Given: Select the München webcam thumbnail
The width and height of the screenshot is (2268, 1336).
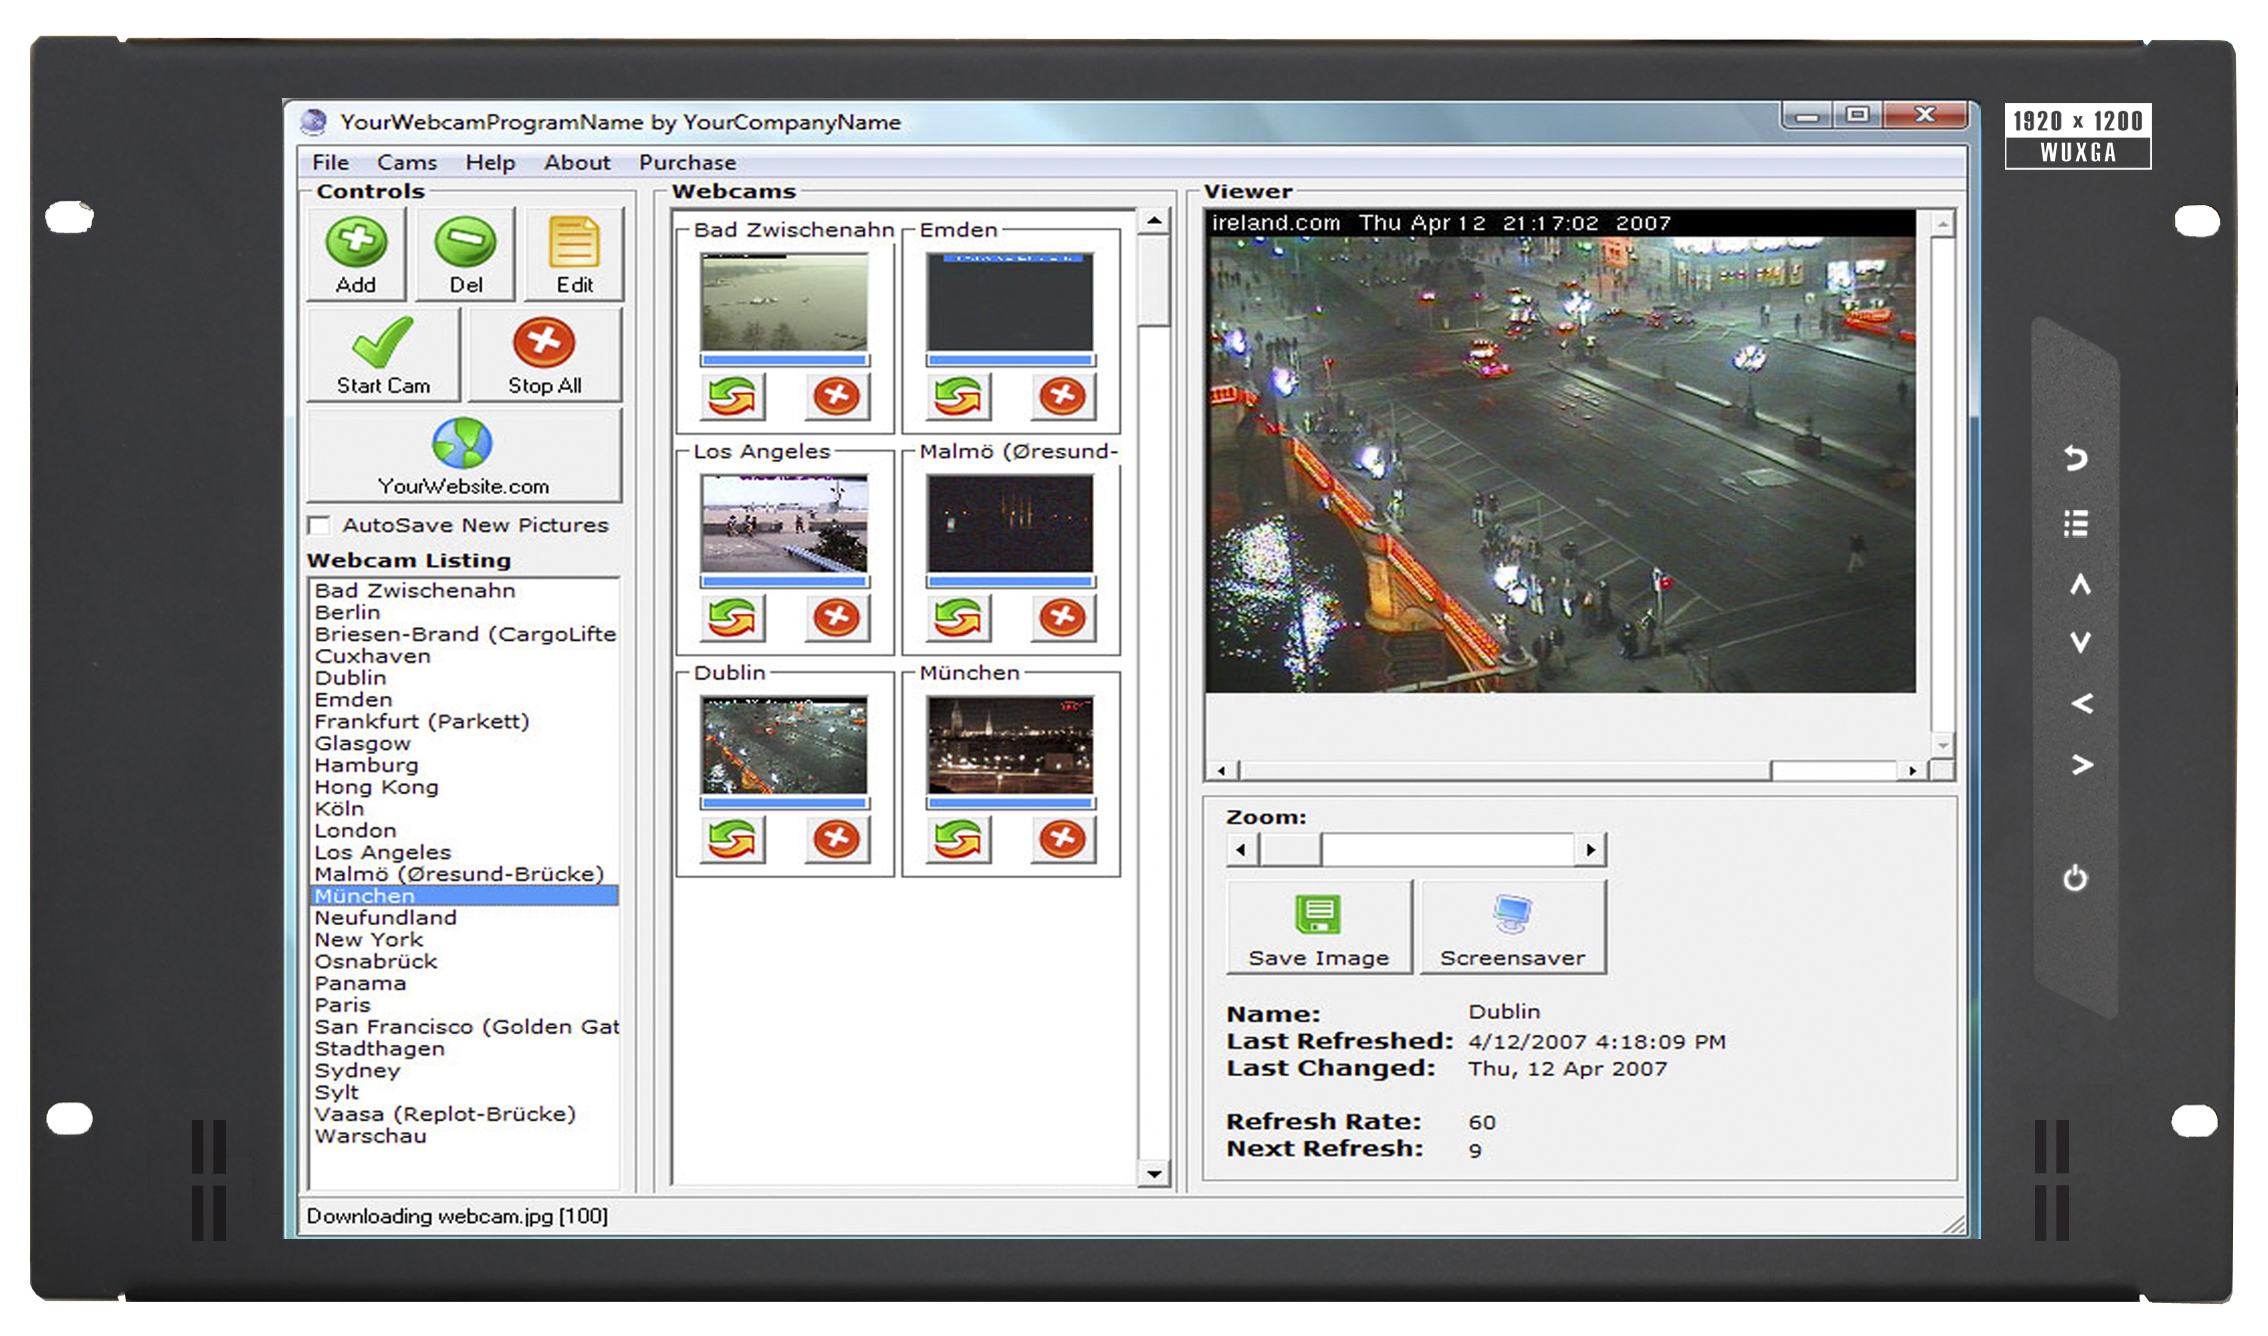Looking at the screenshot, I should 1010,745.
